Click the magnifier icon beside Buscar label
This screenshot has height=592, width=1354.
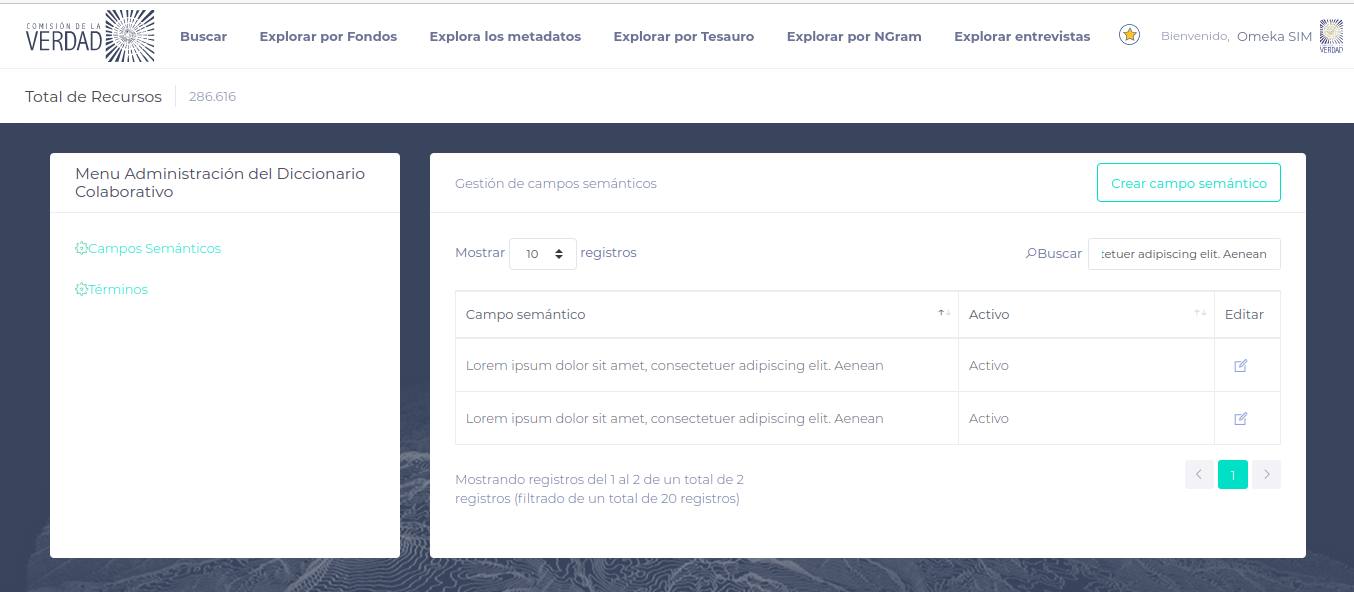point(1031,254)
